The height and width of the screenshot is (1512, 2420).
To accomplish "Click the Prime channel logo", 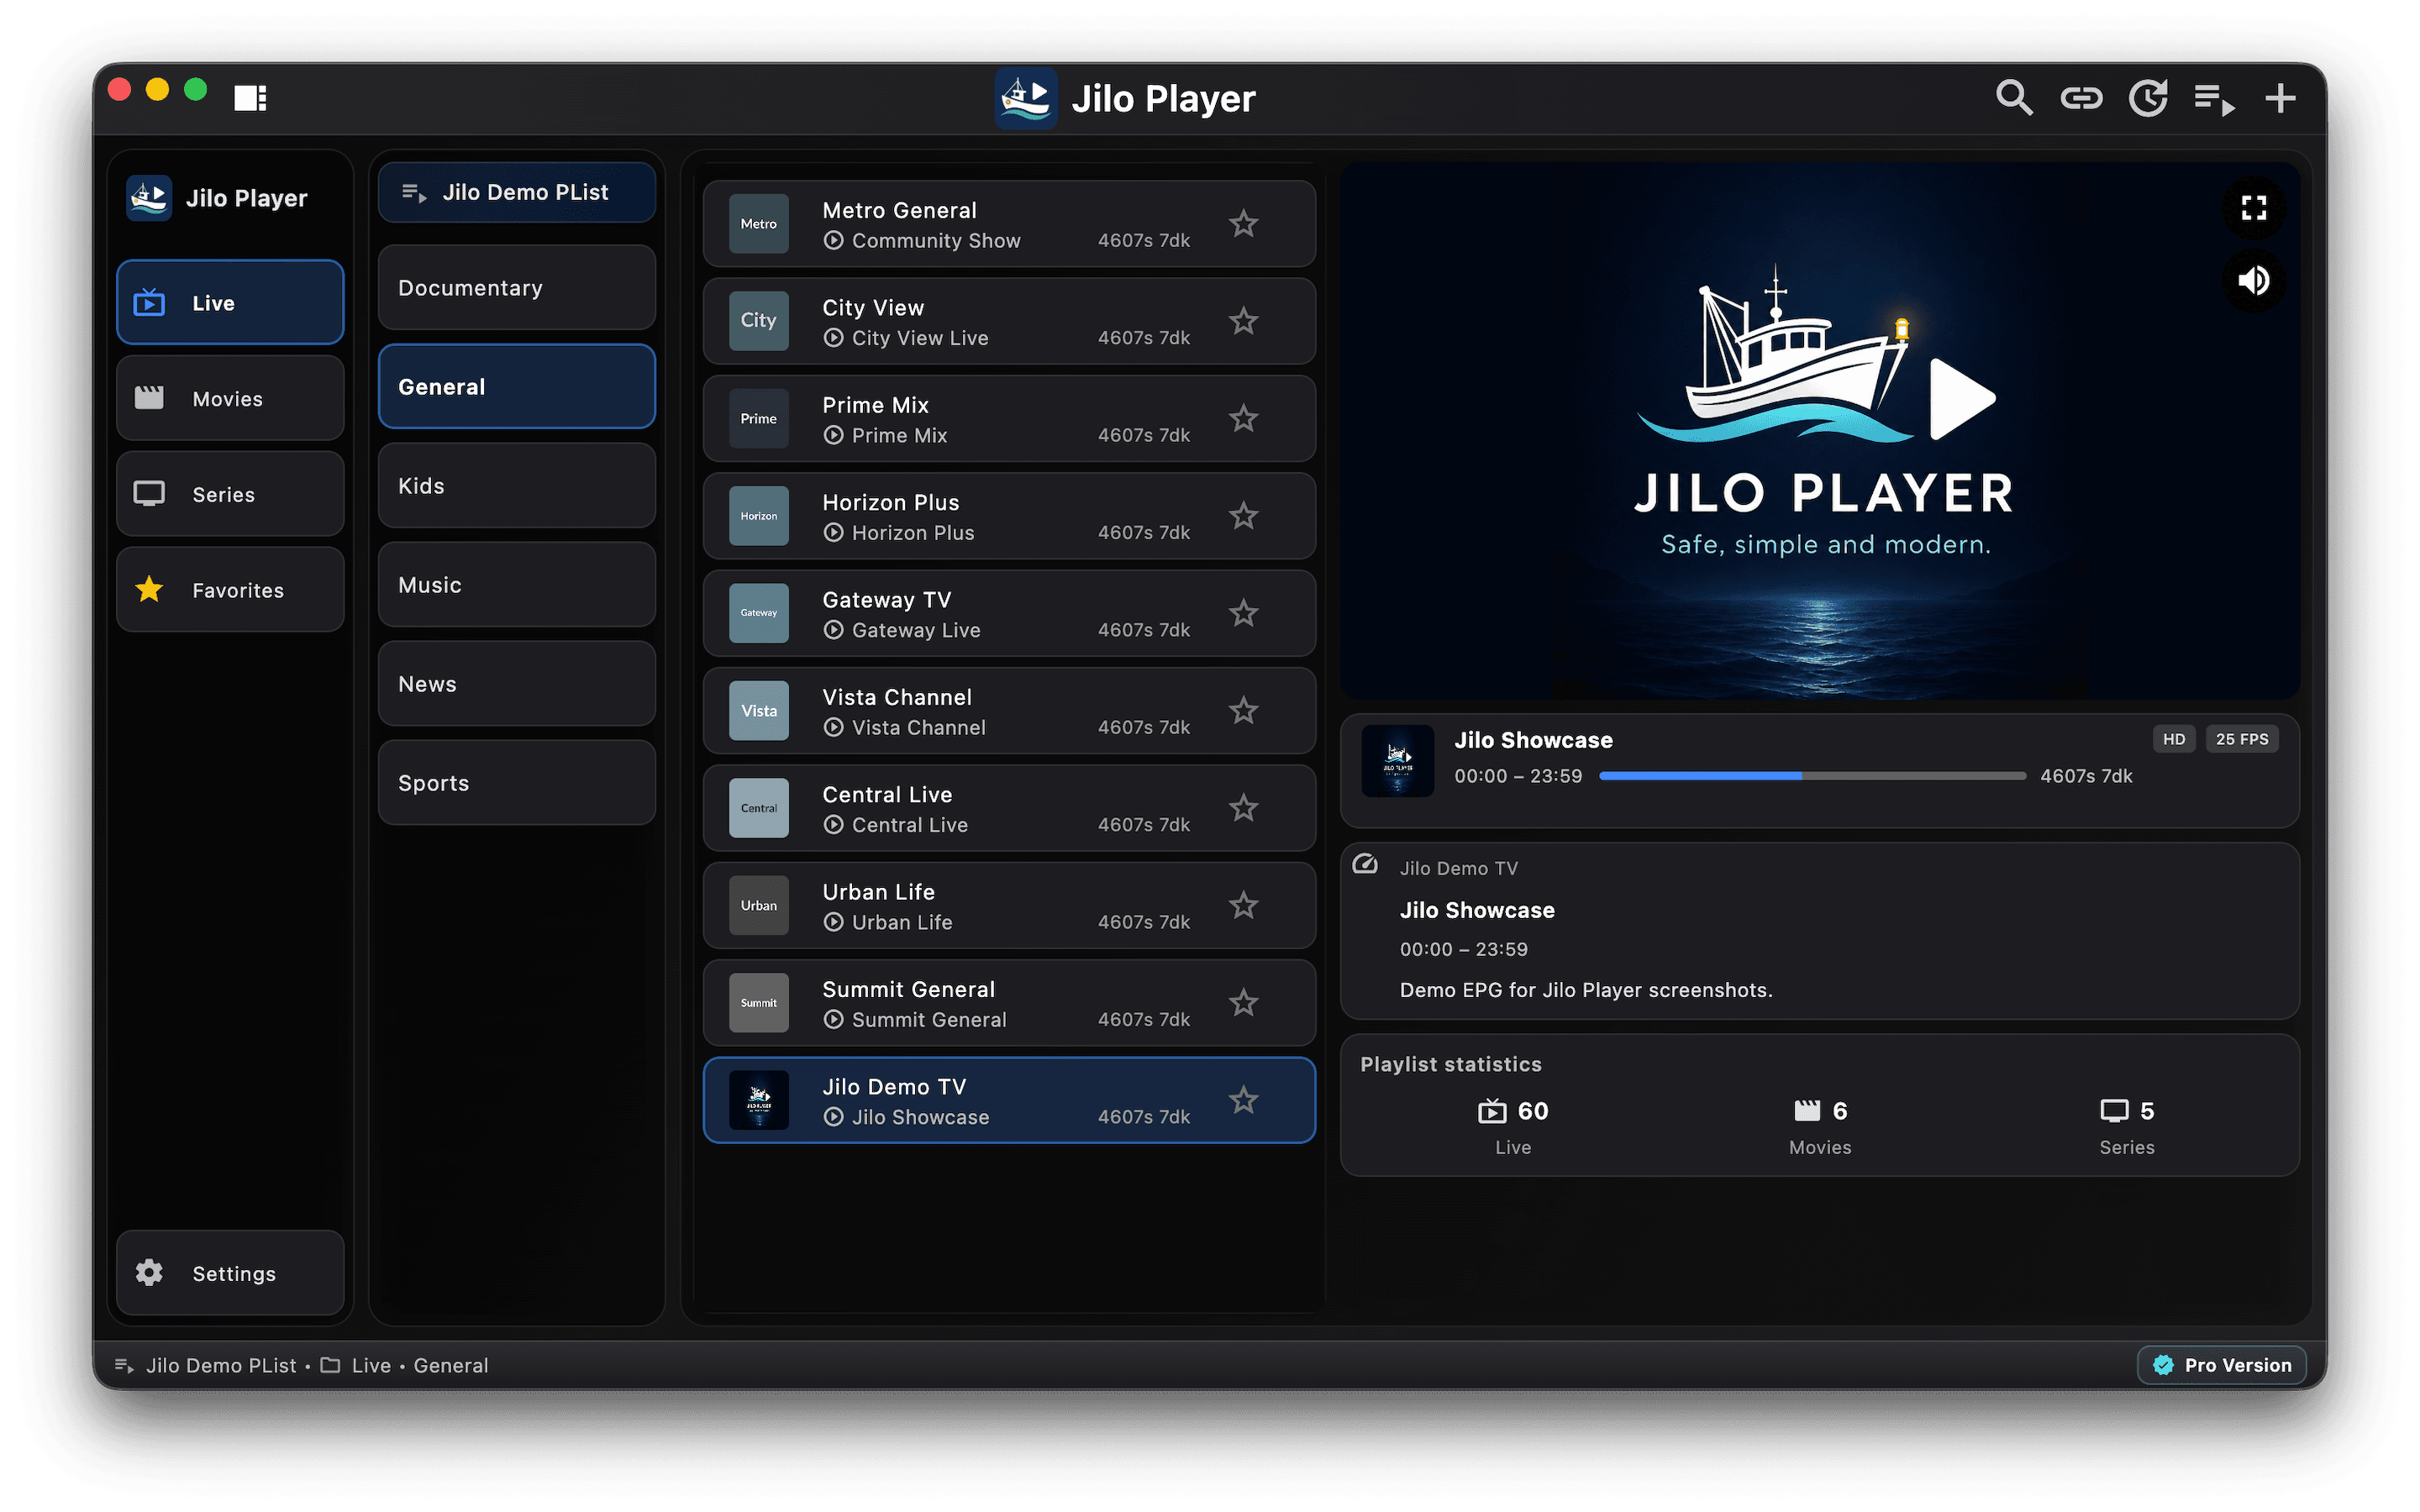I will (759, 418).
